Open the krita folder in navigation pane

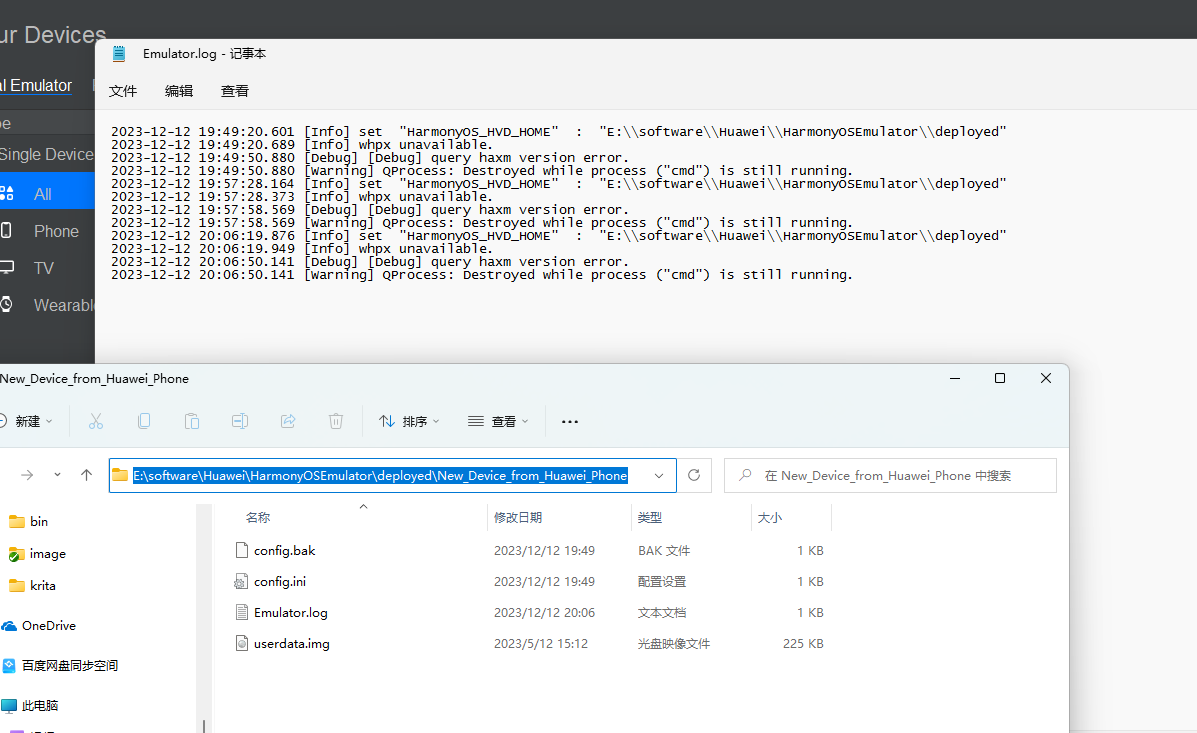point(43,586)
